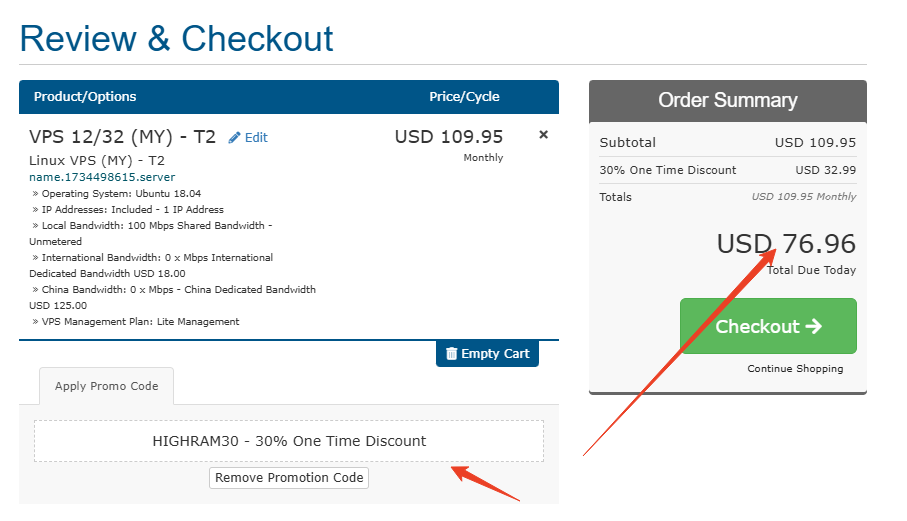This screenshot has width=907, height=521.
Task: Click the Product/Options column header
Action: pyautogui.click(x=85, y=97)
